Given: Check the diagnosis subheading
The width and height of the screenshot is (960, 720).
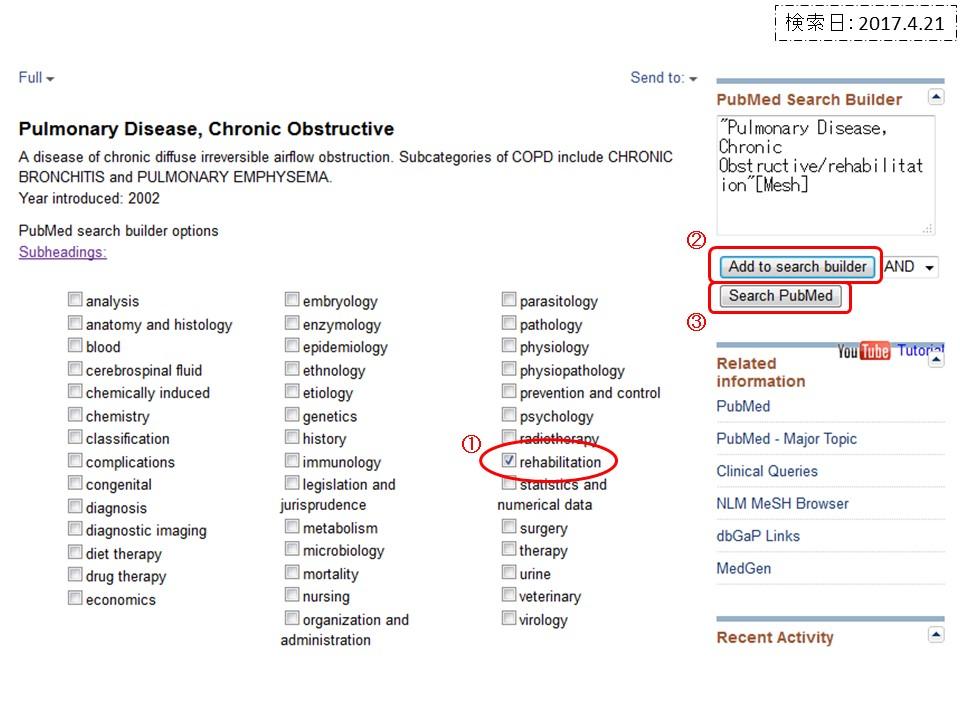Looking at the screenshot, I should (x=75, y=506).
